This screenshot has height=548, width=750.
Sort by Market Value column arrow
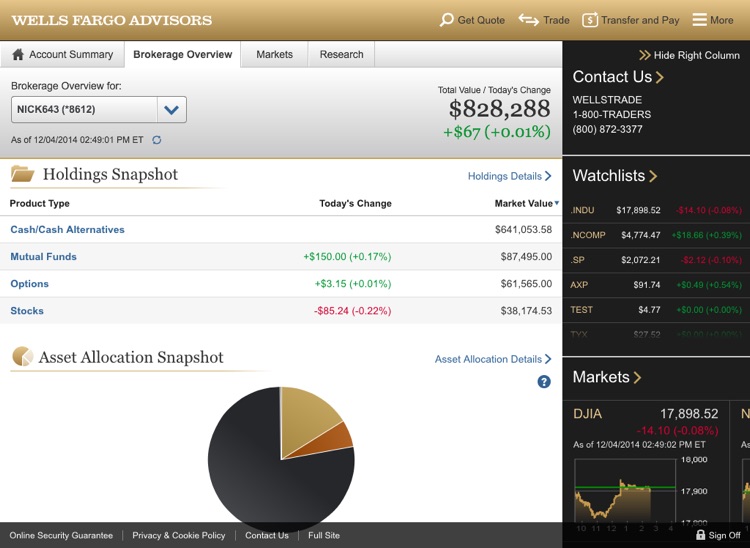[x=557, y=203]
